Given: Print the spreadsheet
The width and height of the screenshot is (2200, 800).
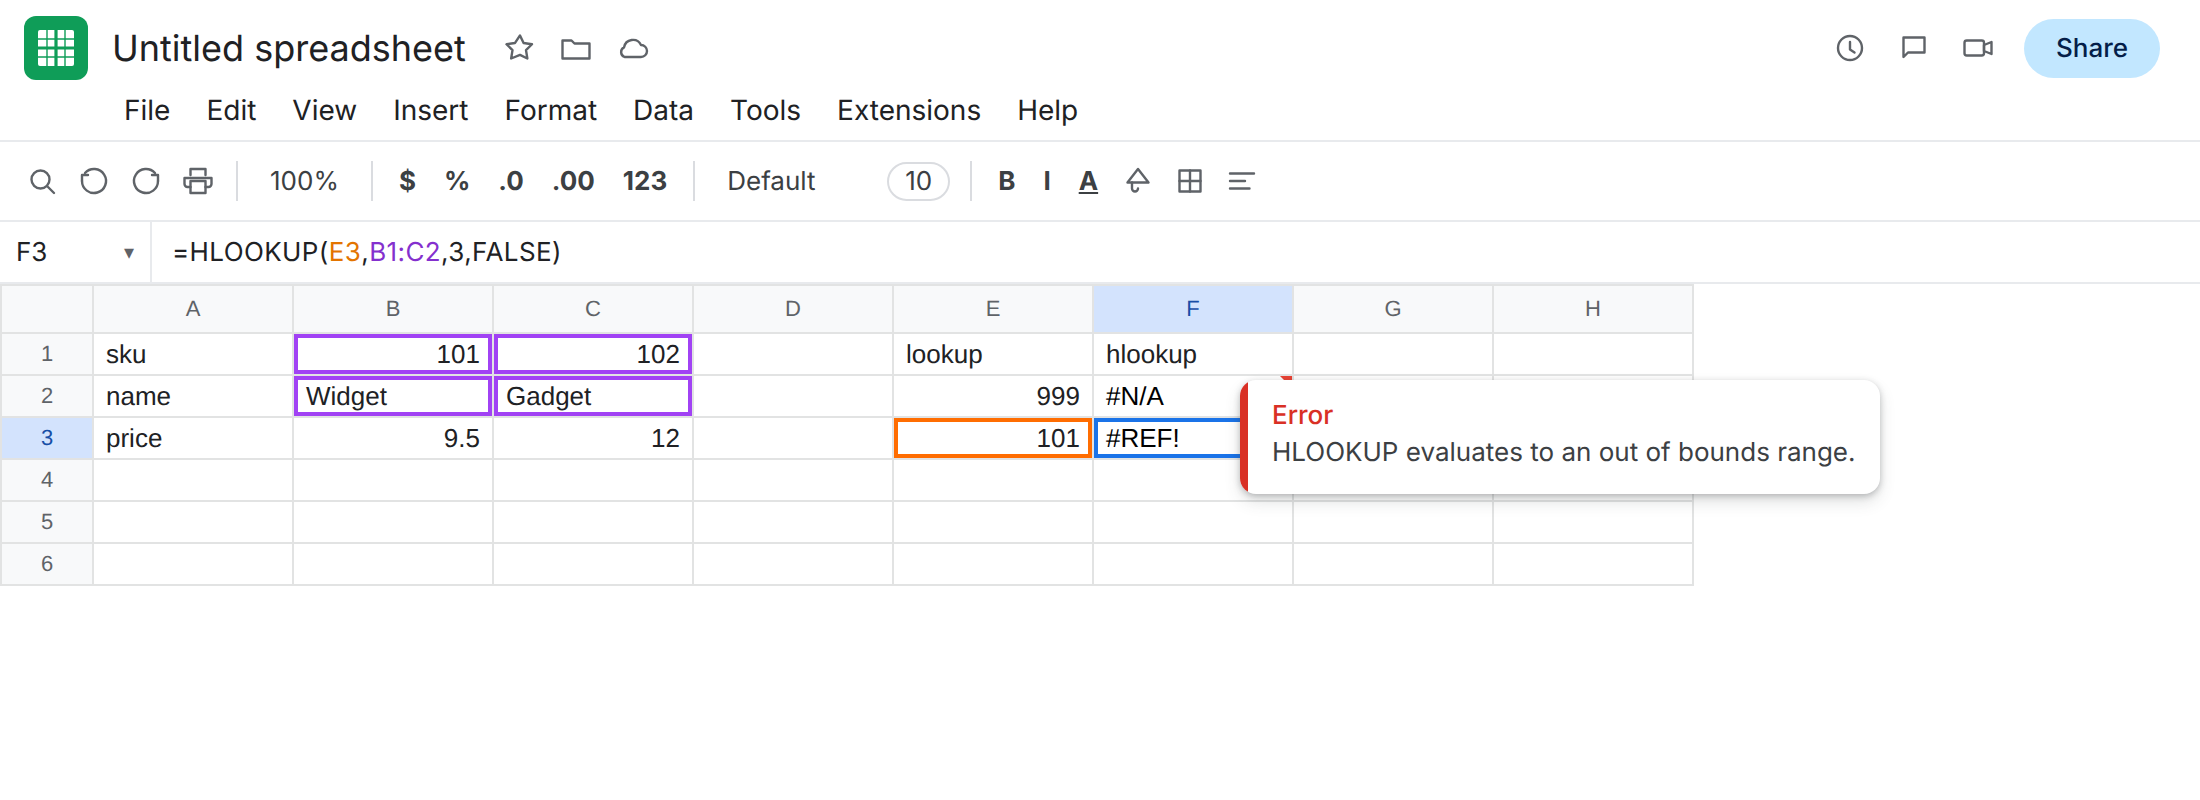Looking at the screenshot, I should click(198, 181).
